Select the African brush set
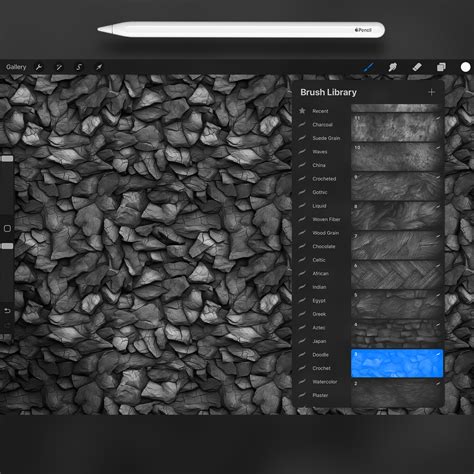Screen dimensions: 474x474 pos(320,274)
